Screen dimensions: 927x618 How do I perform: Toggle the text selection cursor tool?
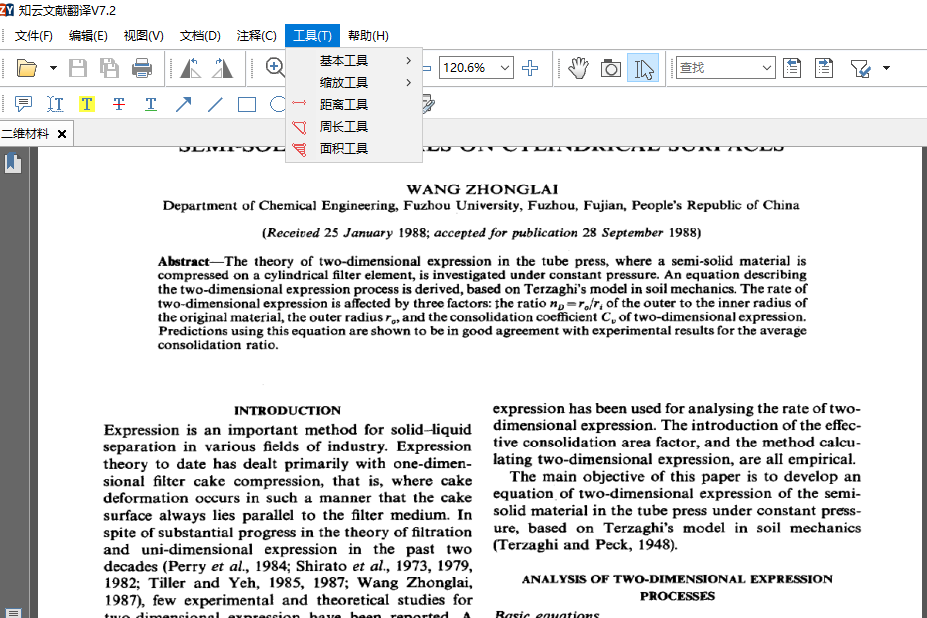643,68
